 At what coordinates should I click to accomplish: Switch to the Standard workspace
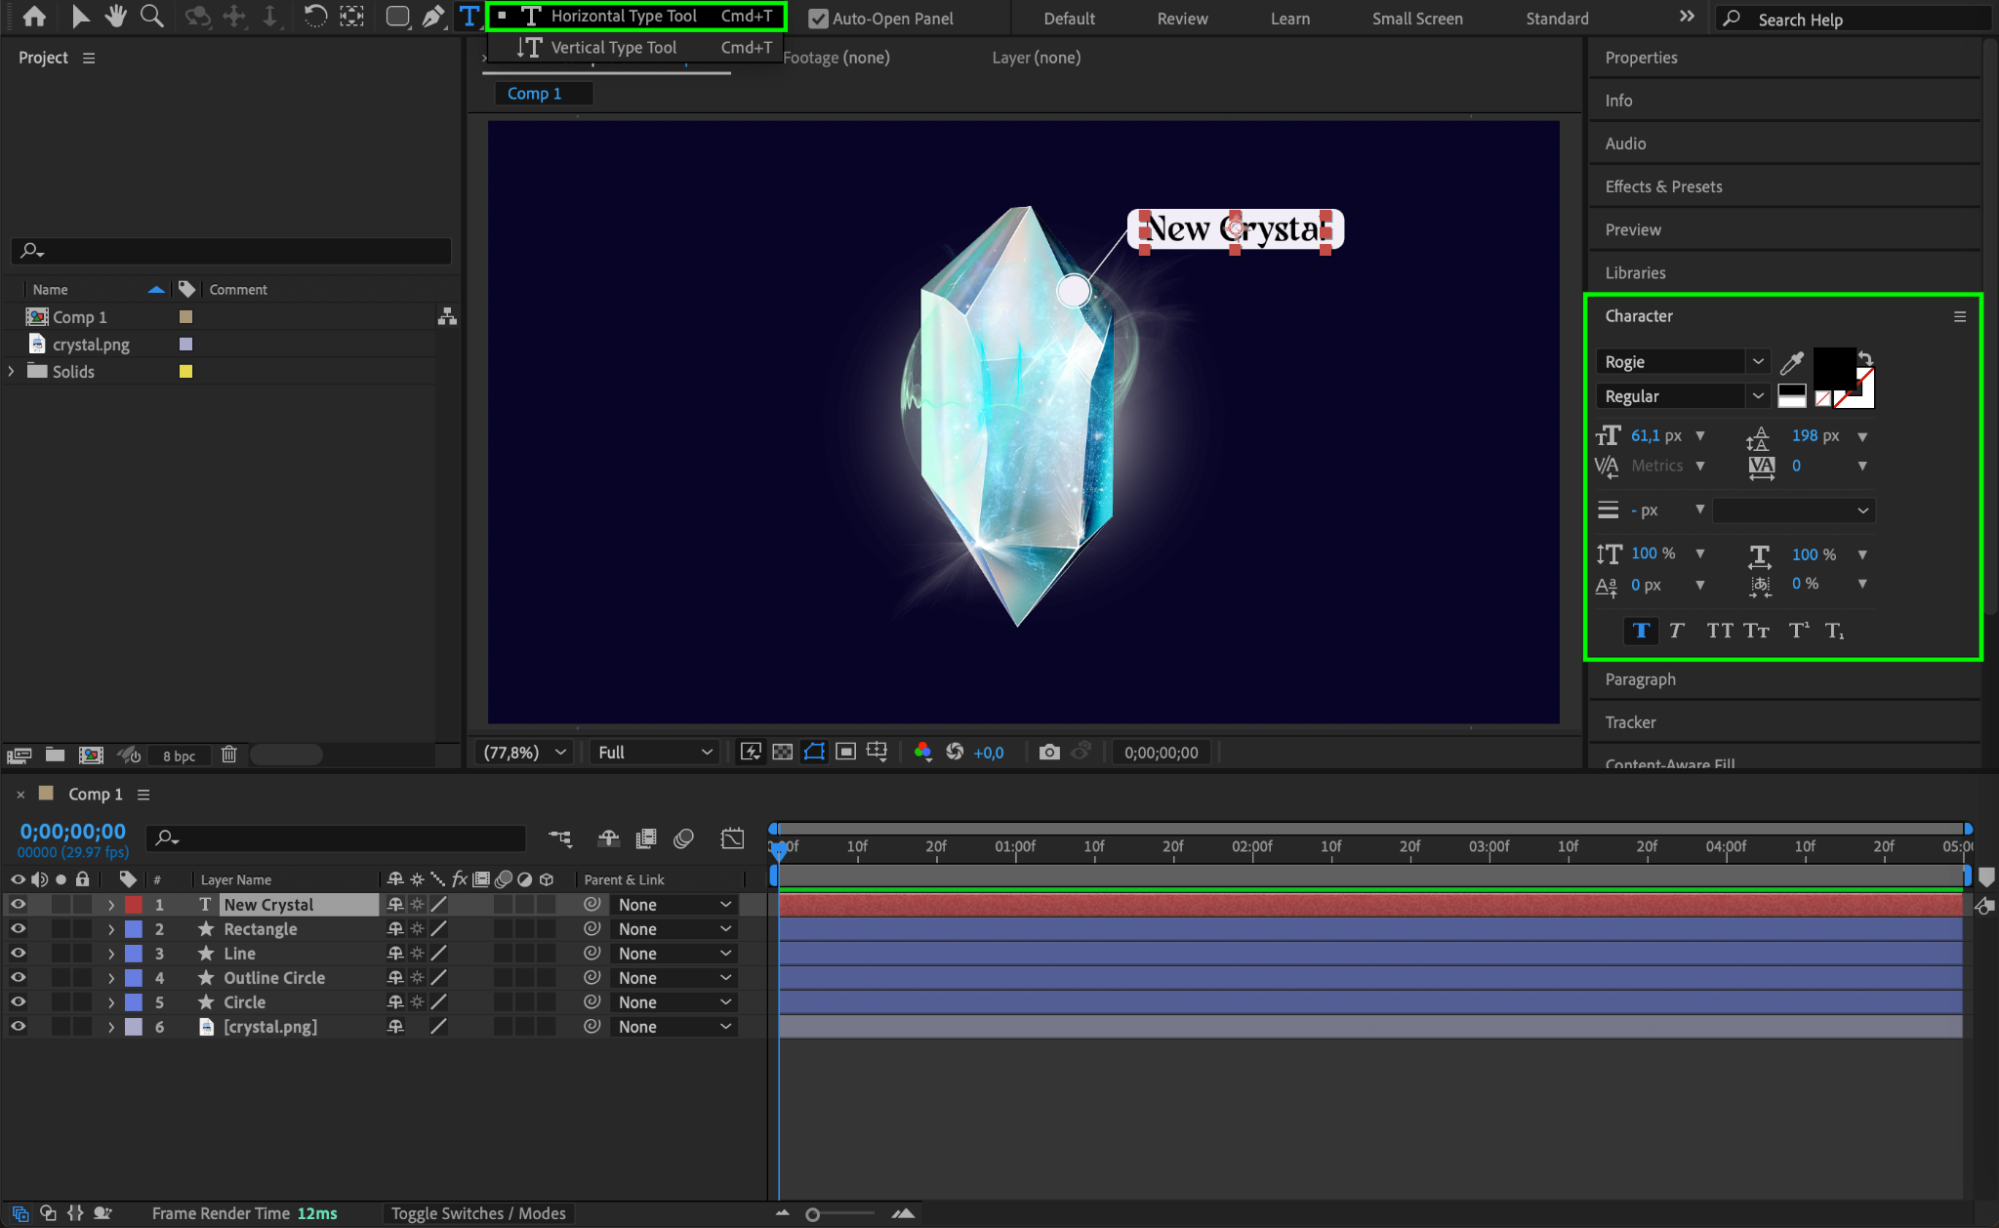(x=1557, y=18)
